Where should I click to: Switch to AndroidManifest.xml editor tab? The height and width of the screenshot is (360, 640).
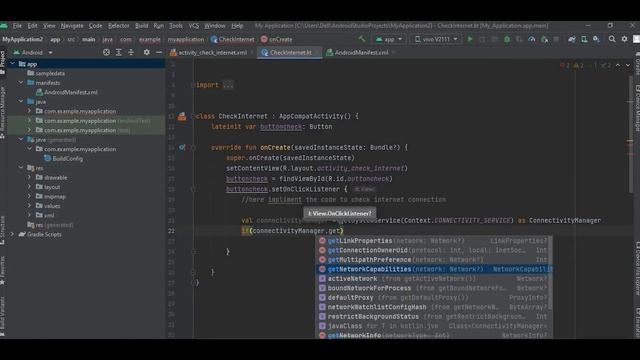362,53
